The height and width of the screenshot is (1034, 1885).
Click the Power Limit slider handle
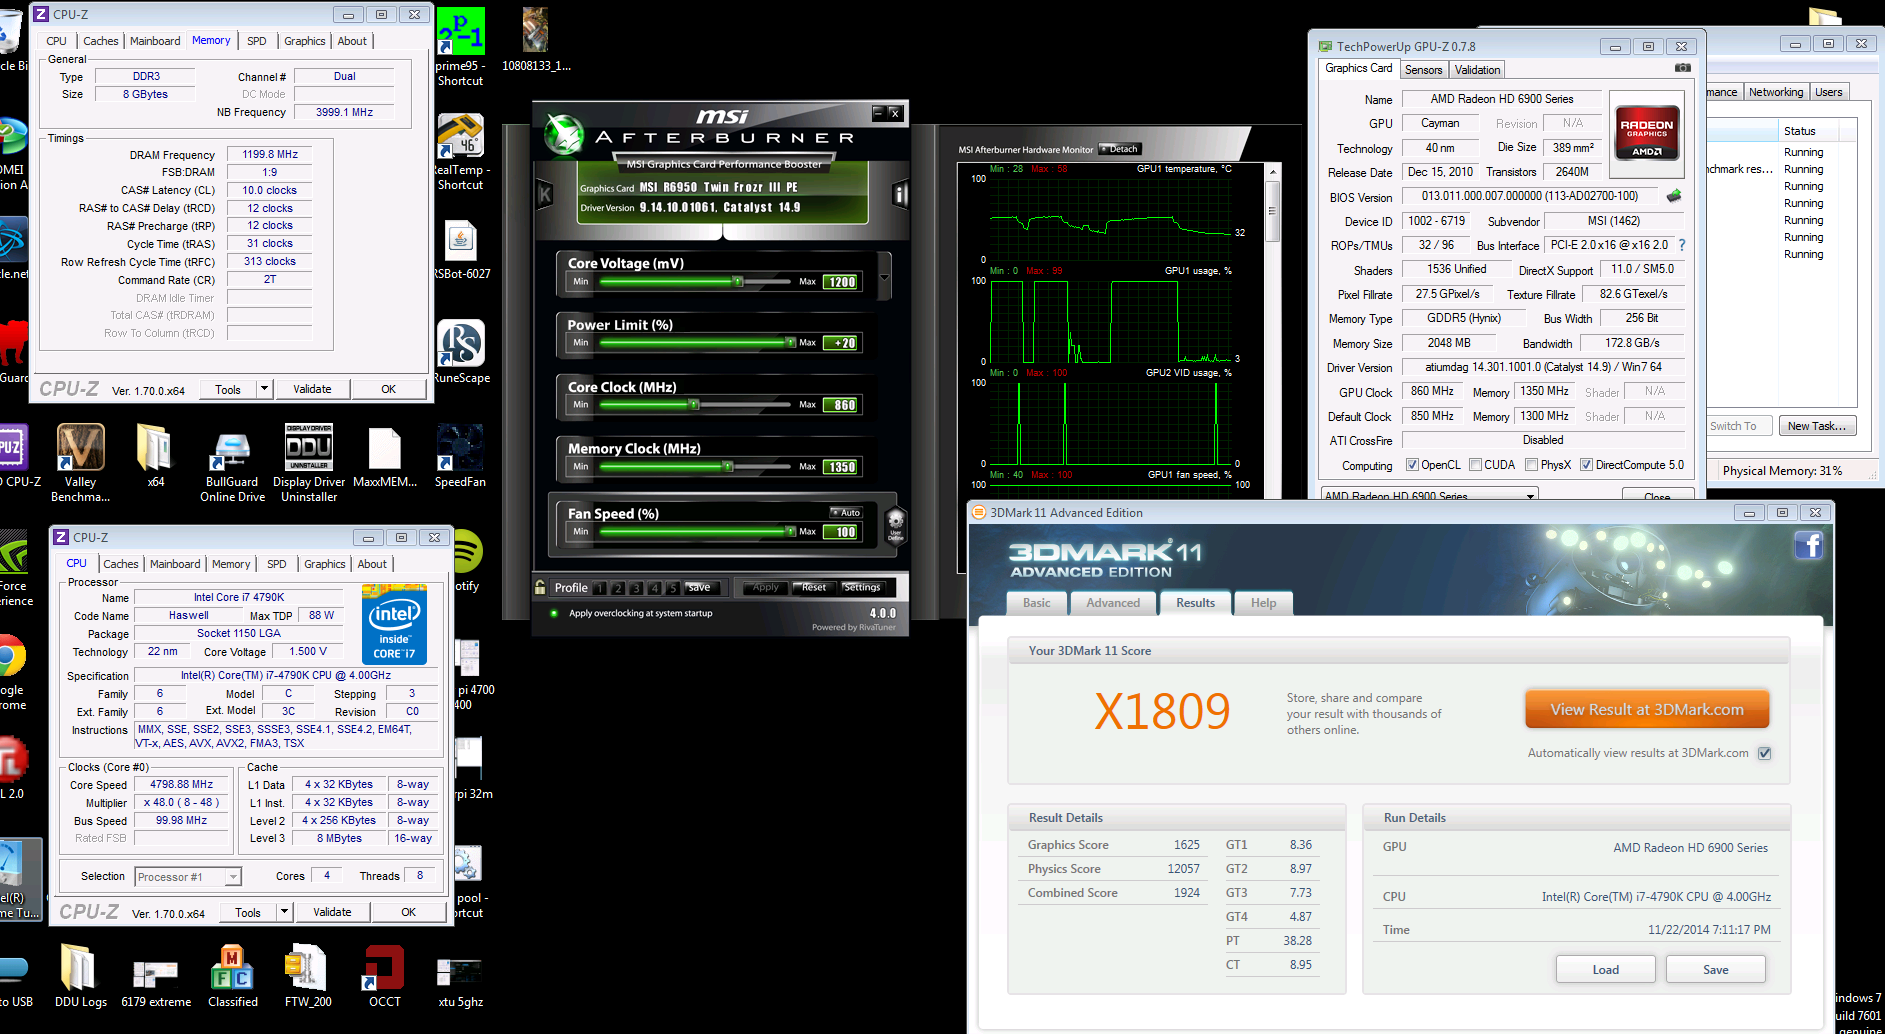[x=790, y=343]
